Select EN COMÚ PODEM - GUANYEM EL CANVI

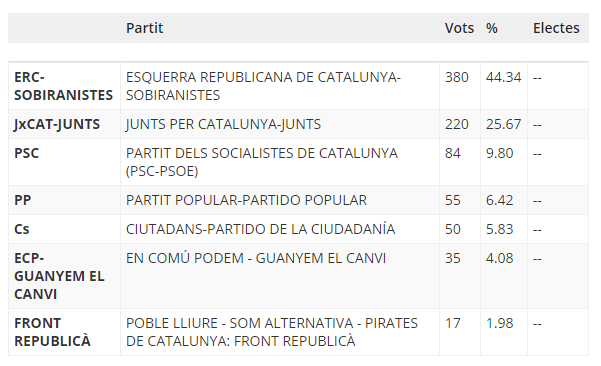tap(256, 258)
